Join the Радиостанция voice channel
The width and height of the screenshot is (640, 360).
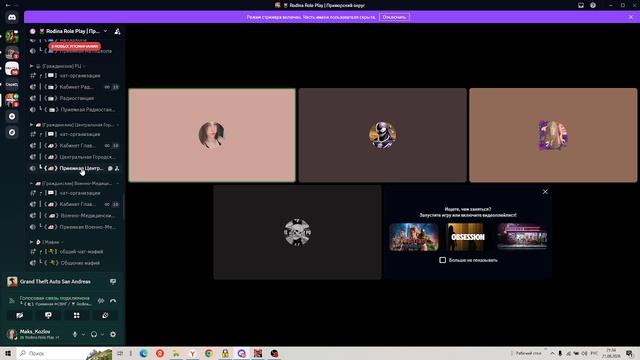(75, 98)
